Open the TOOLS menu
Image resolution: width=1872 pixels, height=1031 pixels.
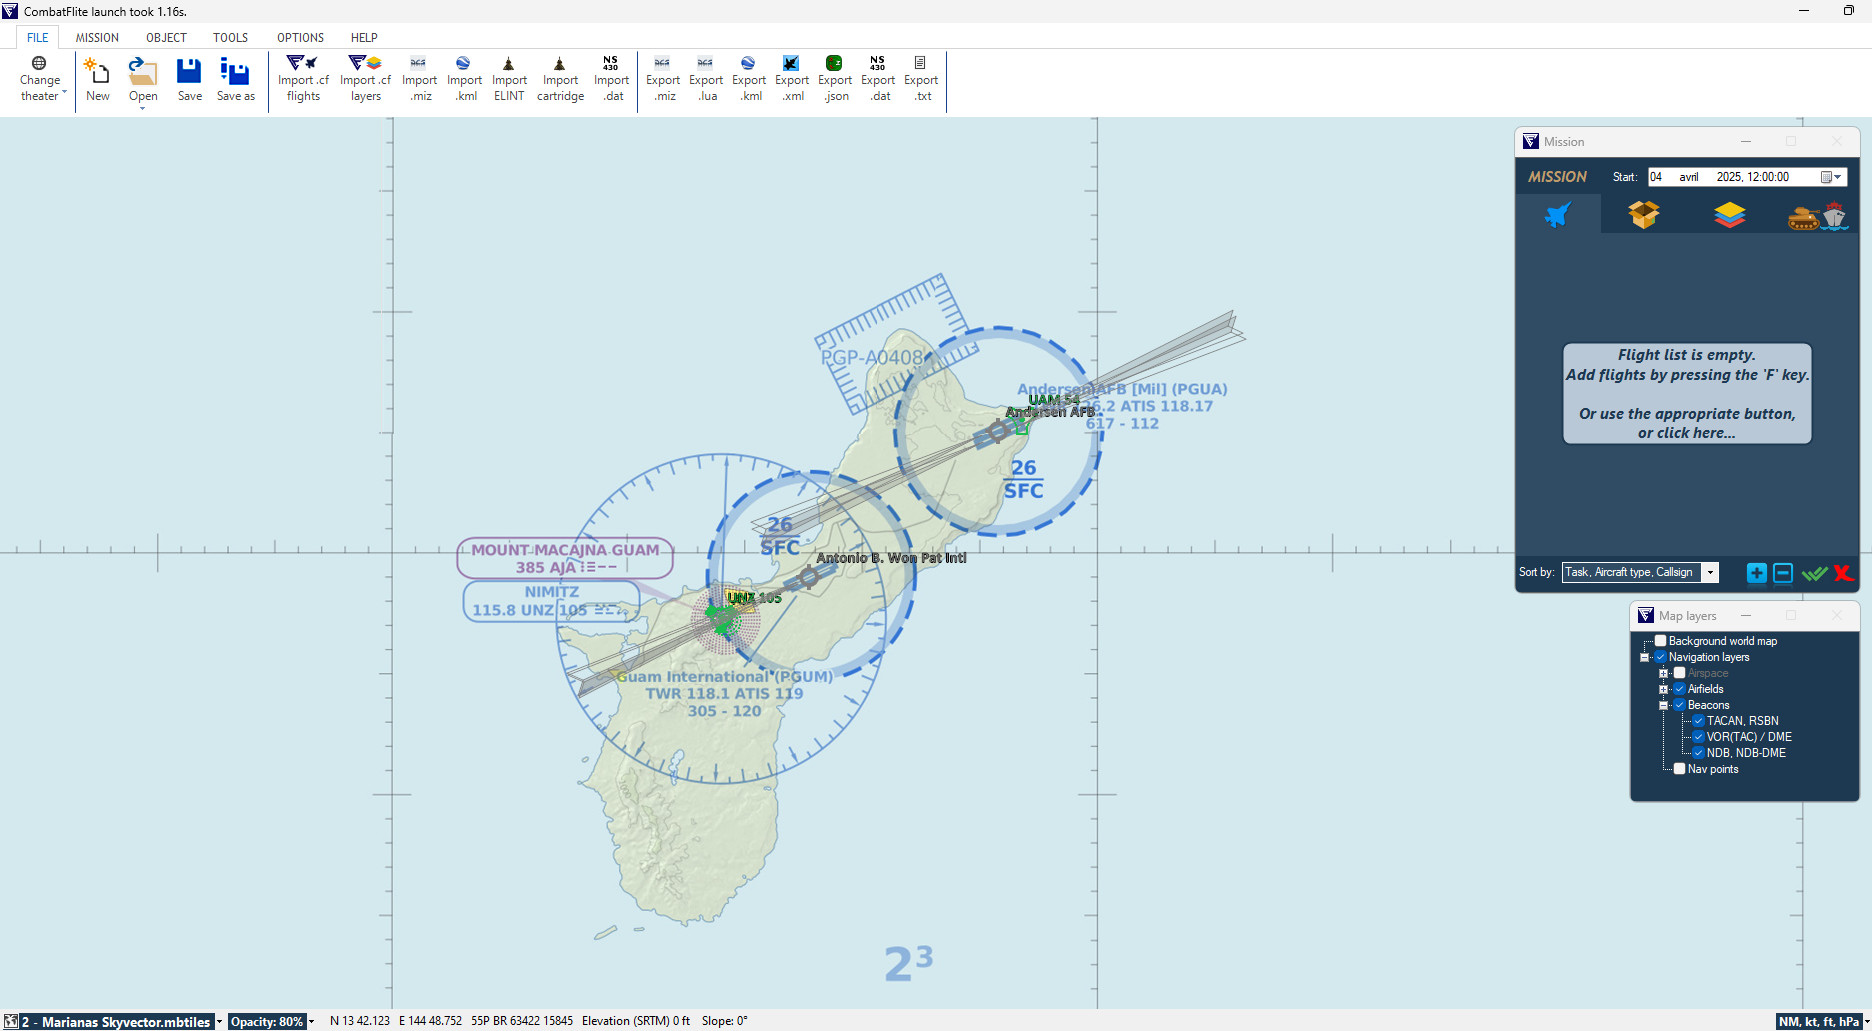[230, 37]
